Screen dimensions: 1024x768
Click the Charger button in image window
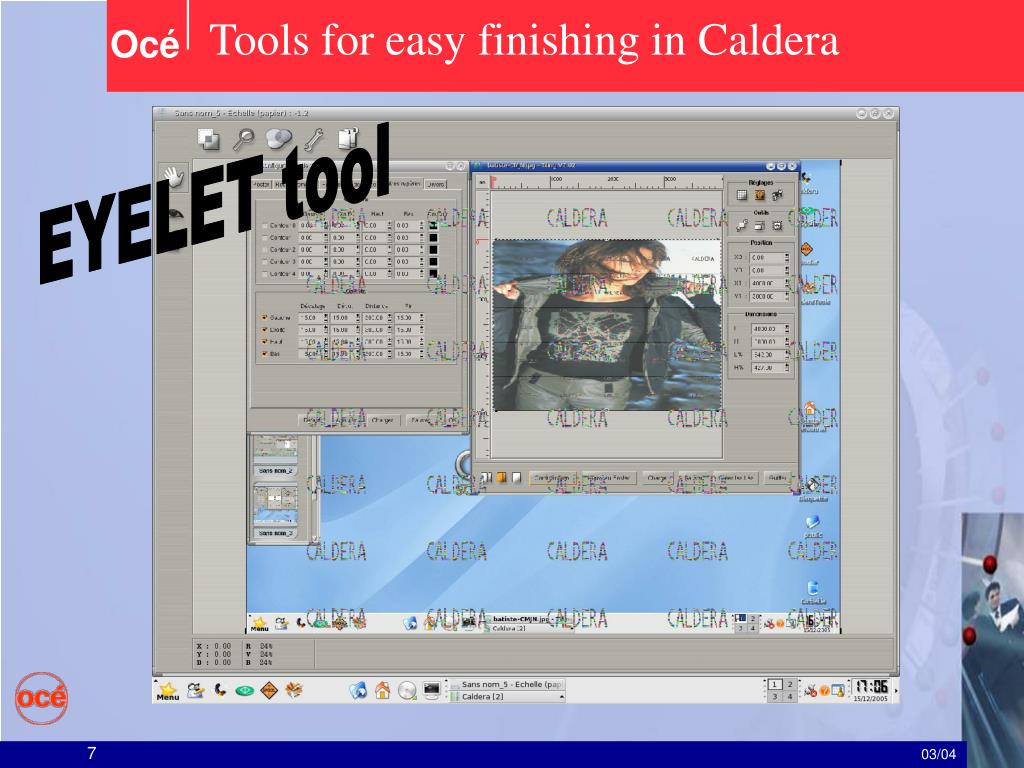(x=657, y=478)
